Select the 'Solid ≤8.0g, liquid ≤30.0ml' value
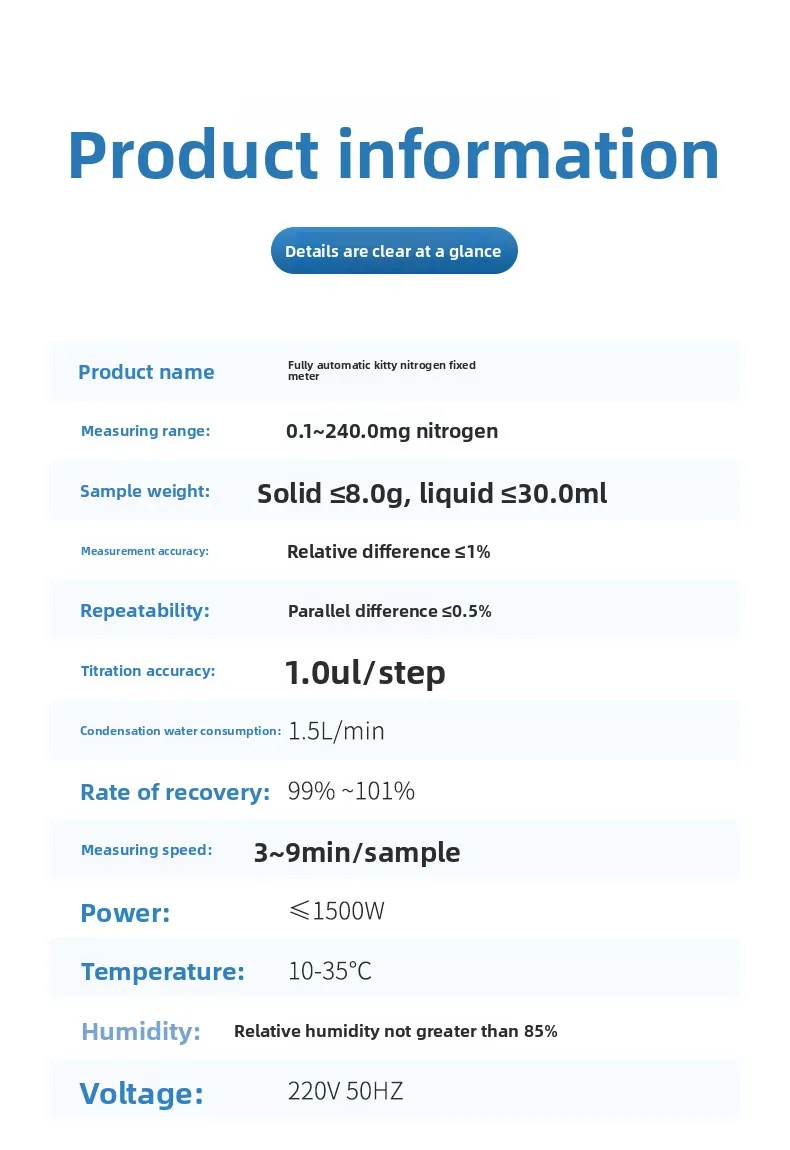This screenshot has height=1150, width=790. click(x=432, y=493)
